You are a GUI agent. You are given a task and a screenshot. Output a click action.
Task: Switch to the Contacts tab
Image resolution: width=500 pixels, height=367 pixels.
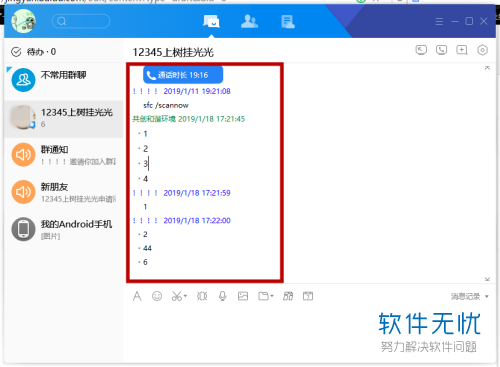(249, 22)
